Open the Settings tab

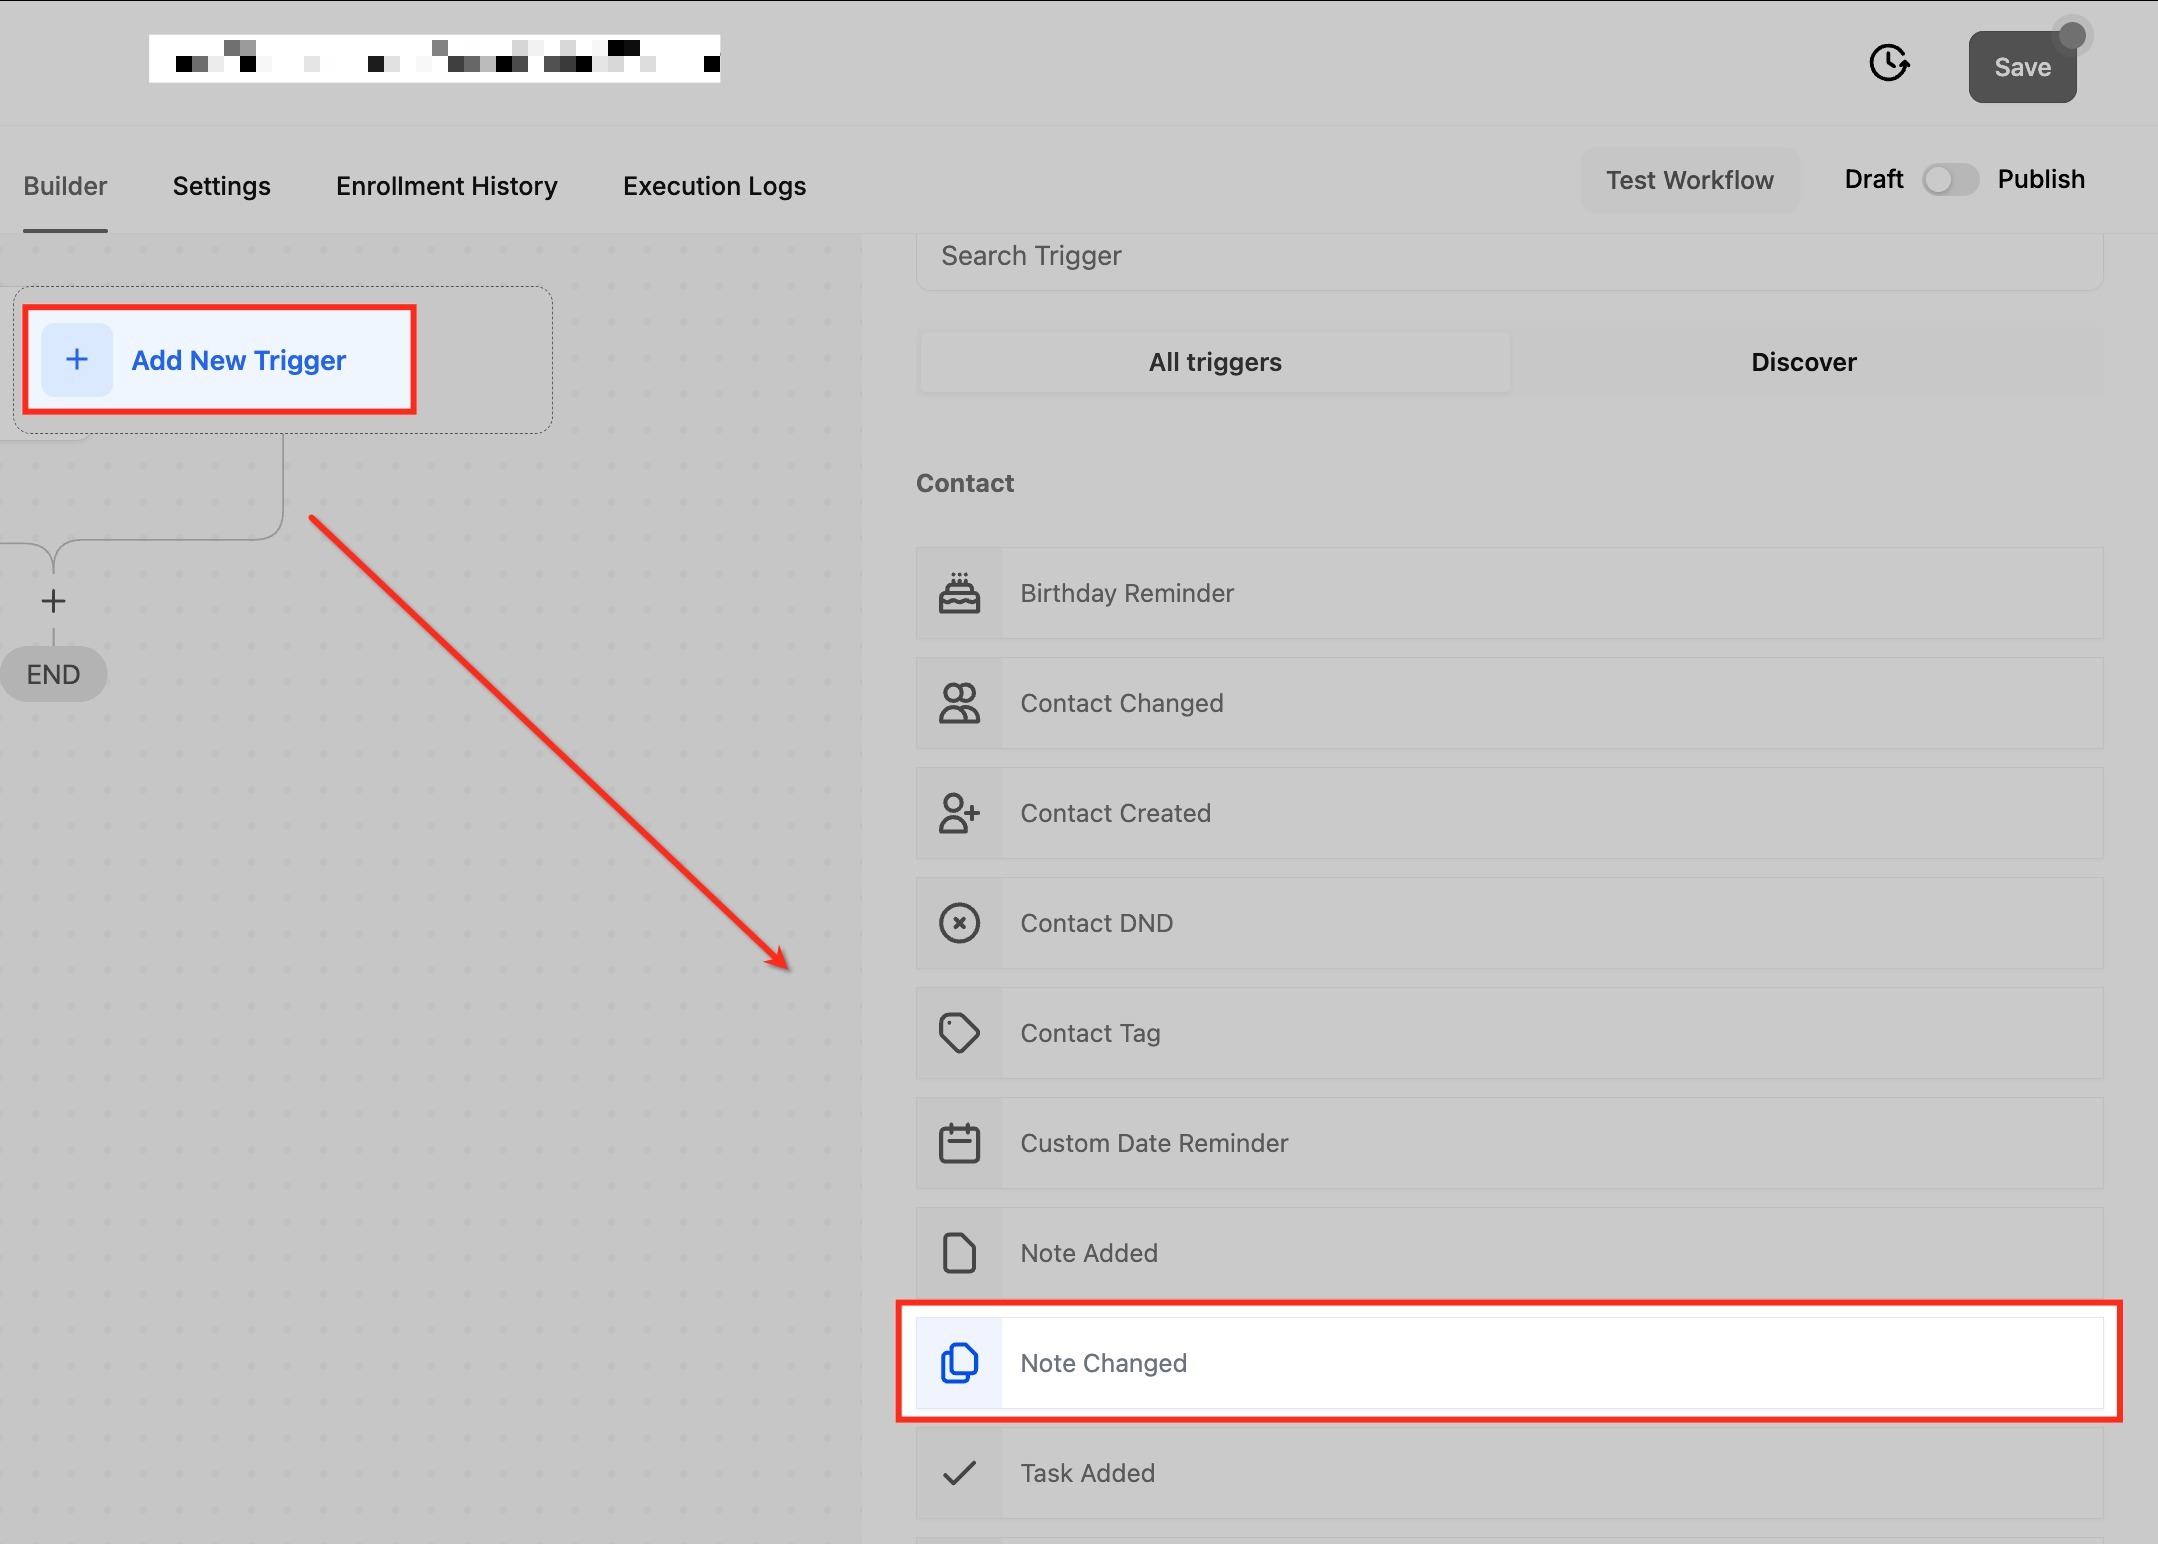[221, 186]
